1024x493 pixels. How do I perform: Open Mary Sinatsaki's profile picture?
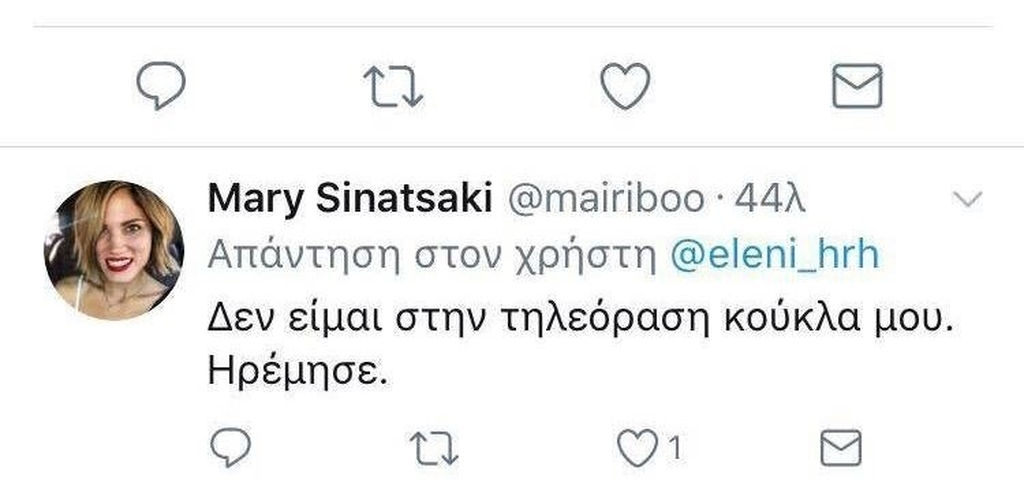click(x=114, y=250)
